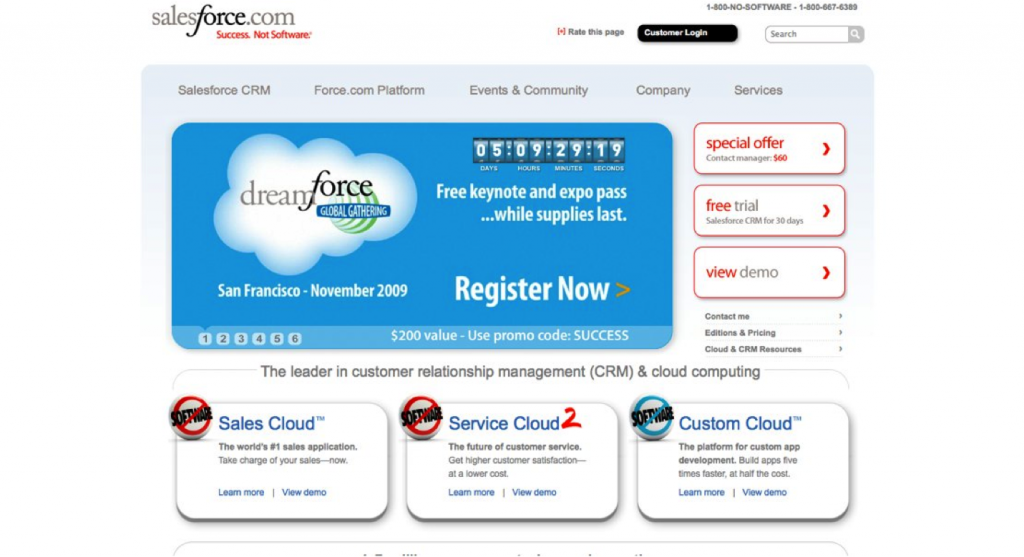The image size is (1024, 557).
Task: Click the search magnifier icon
Action: click(855, 34)
